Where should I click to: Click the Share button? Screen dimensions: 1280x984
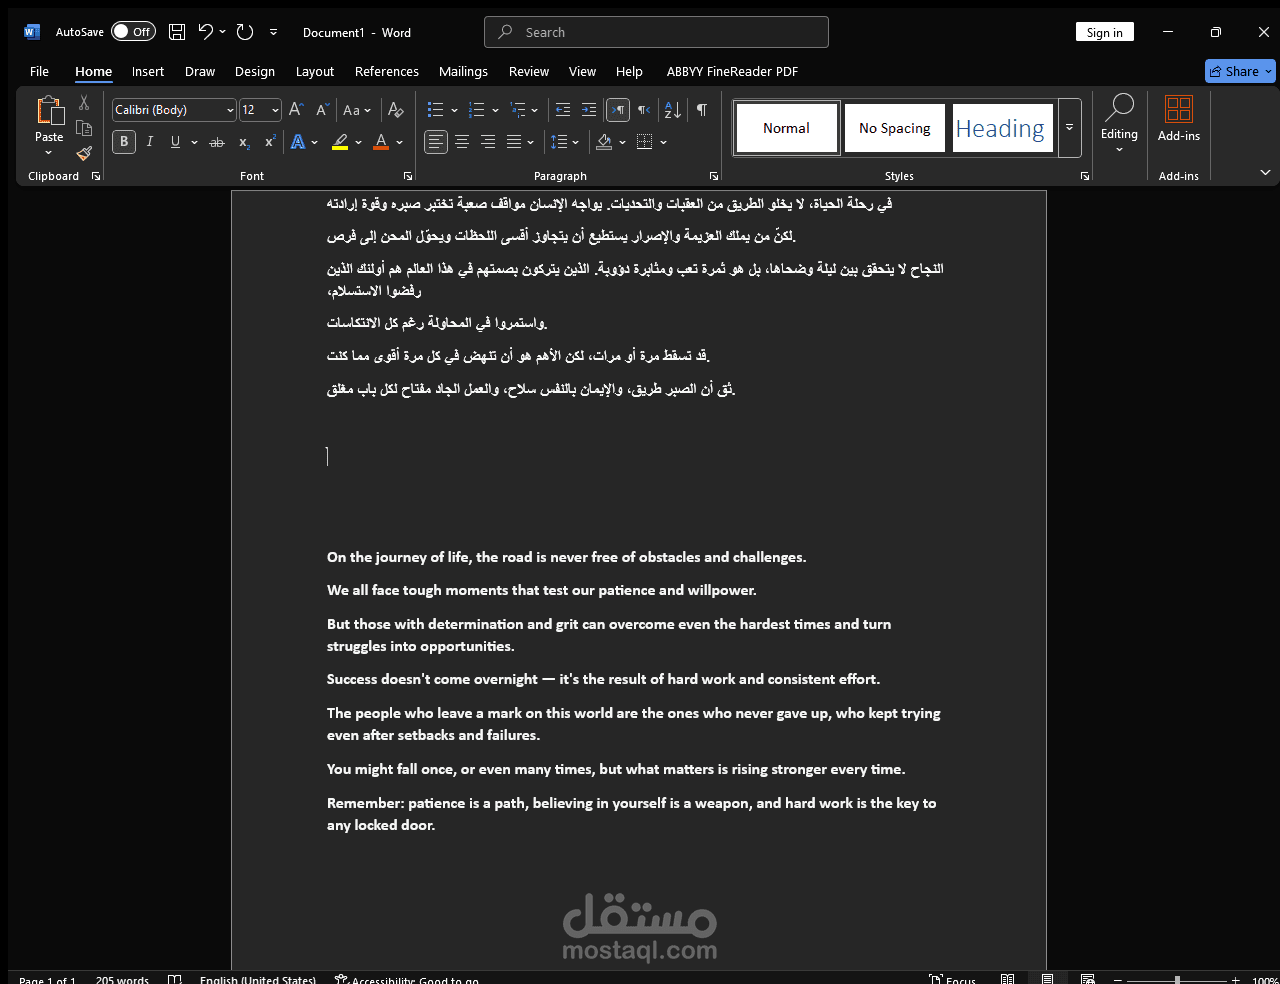[1240, 71]
